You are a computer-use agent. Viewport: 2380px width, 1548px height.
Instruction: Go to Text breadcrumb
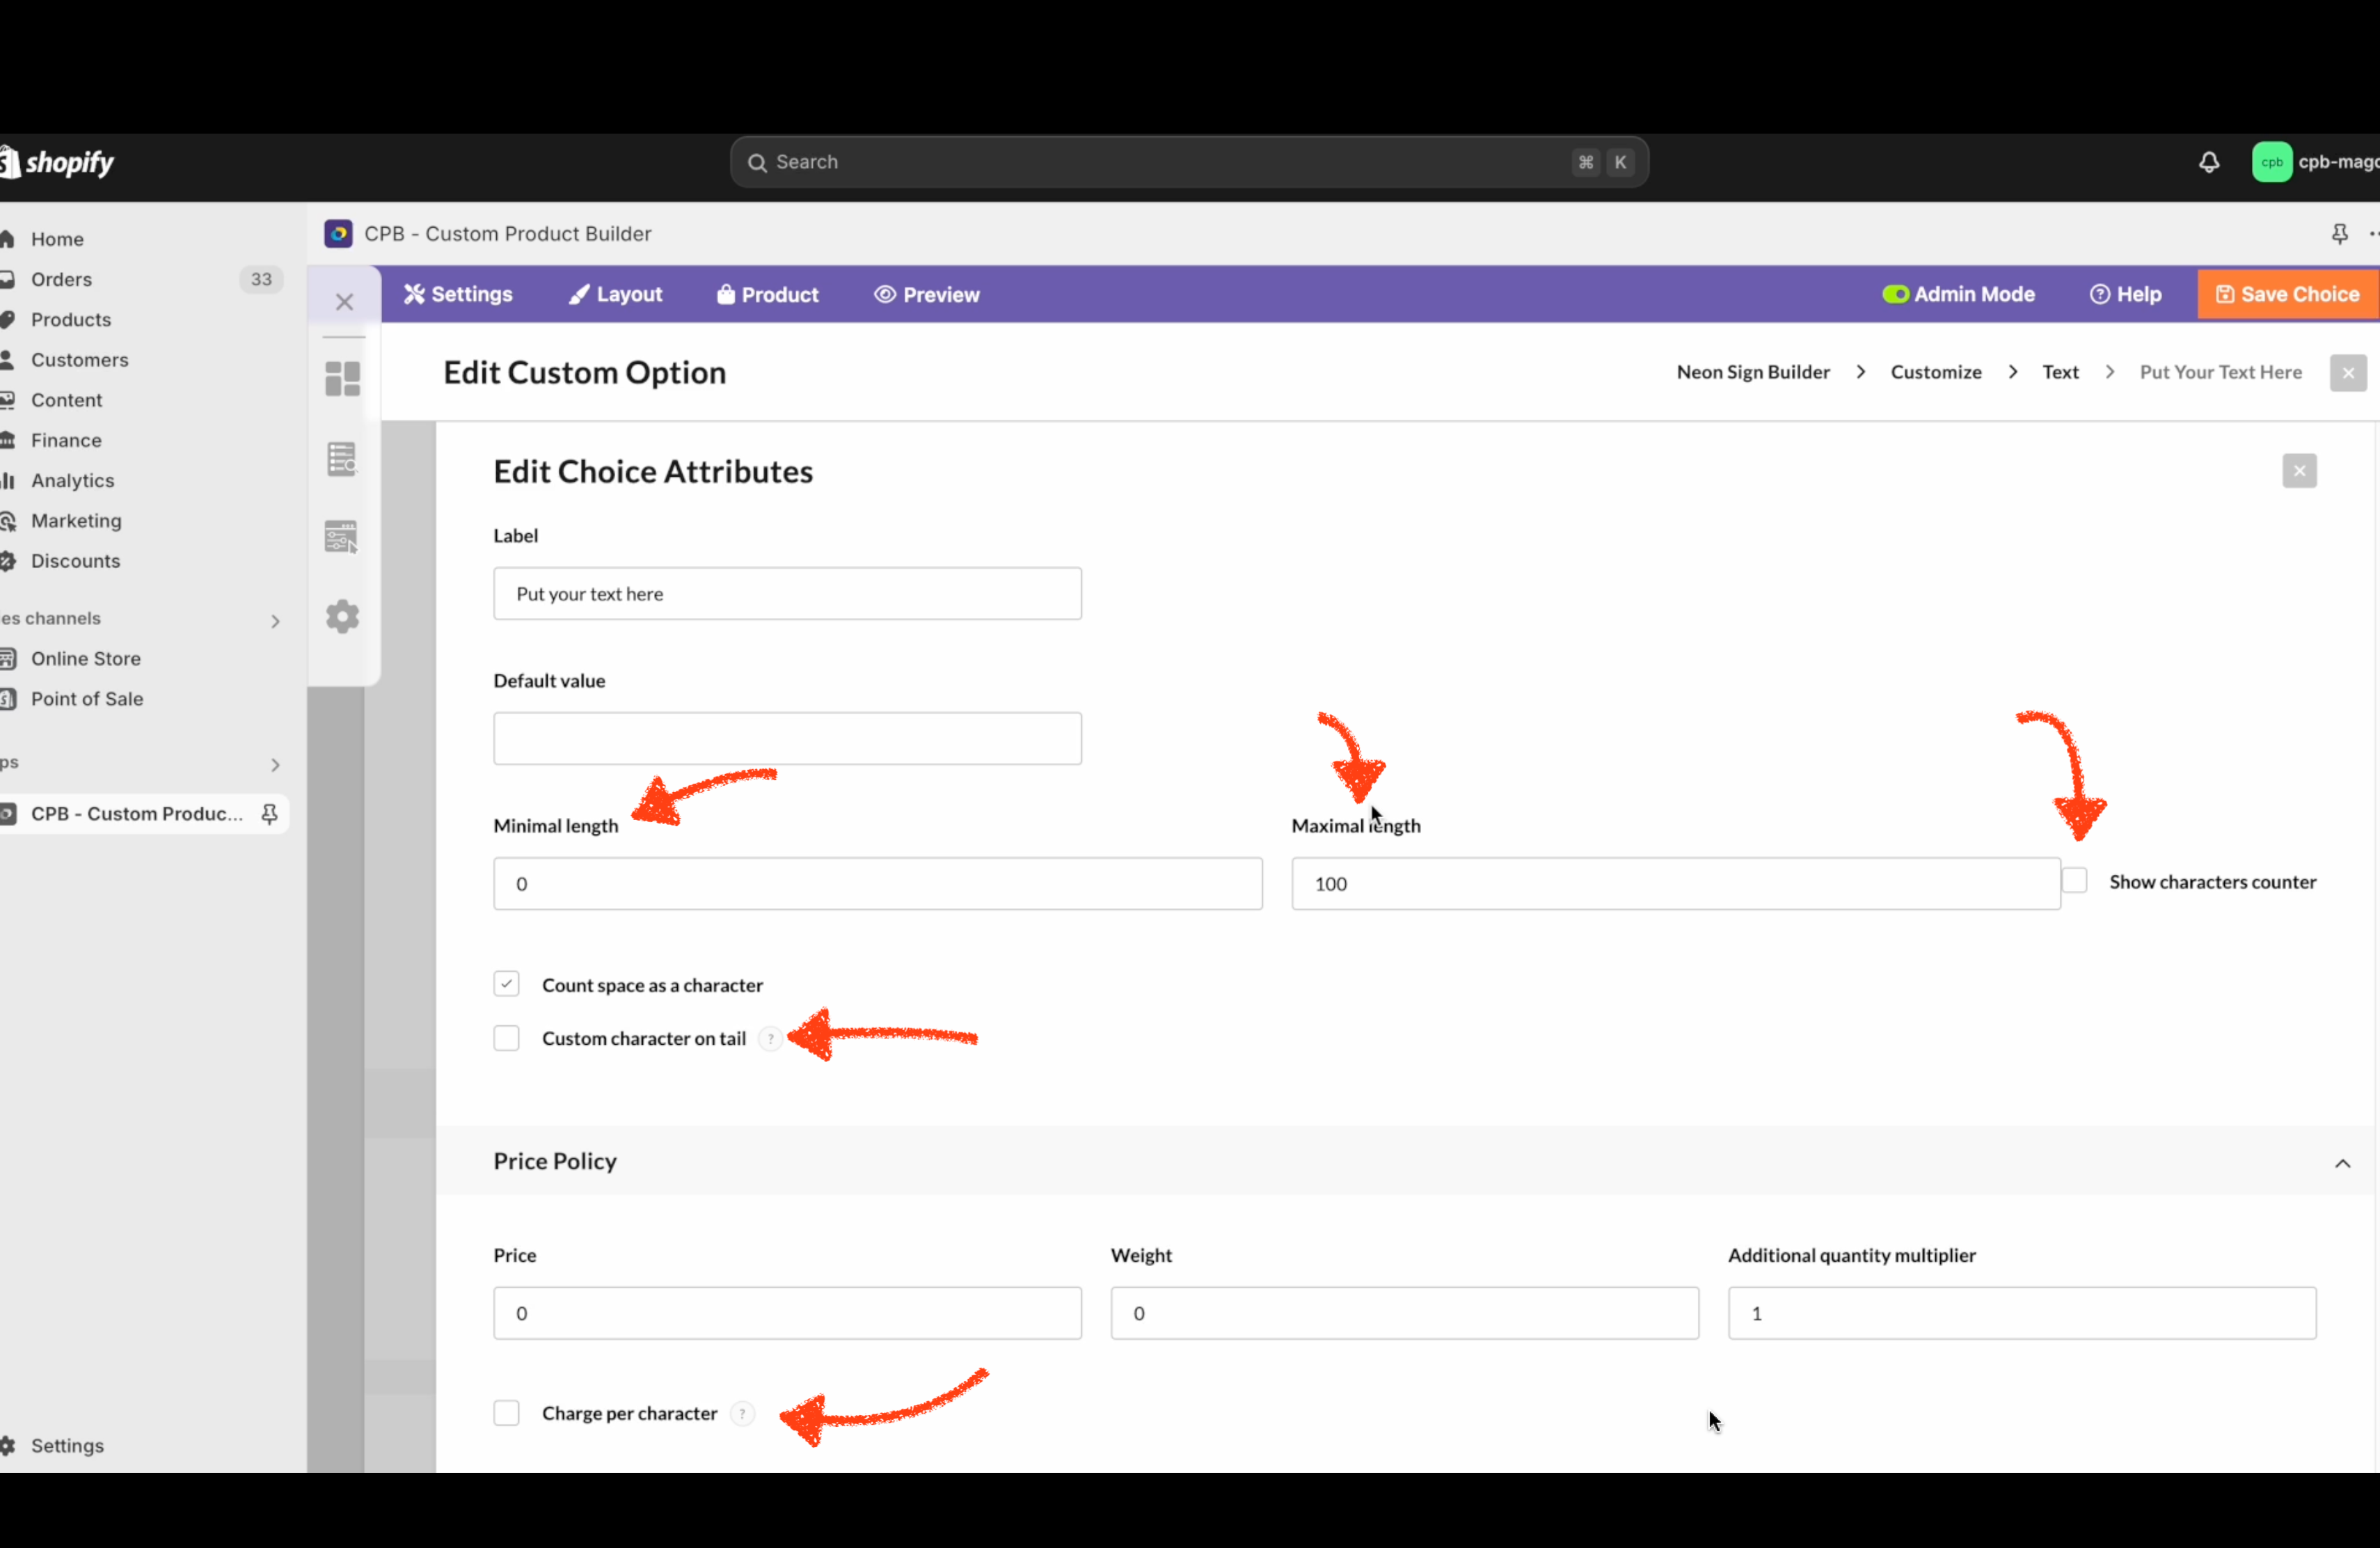pos(2060,372)
